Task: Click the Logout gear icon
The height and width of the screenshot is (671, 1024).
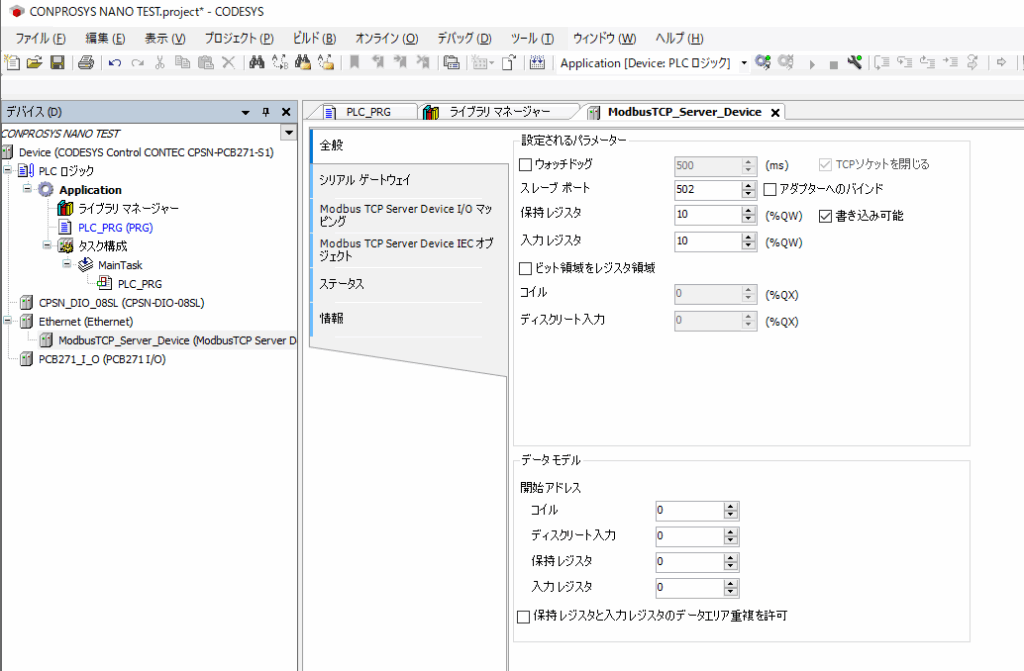Action: coord(786,63)
